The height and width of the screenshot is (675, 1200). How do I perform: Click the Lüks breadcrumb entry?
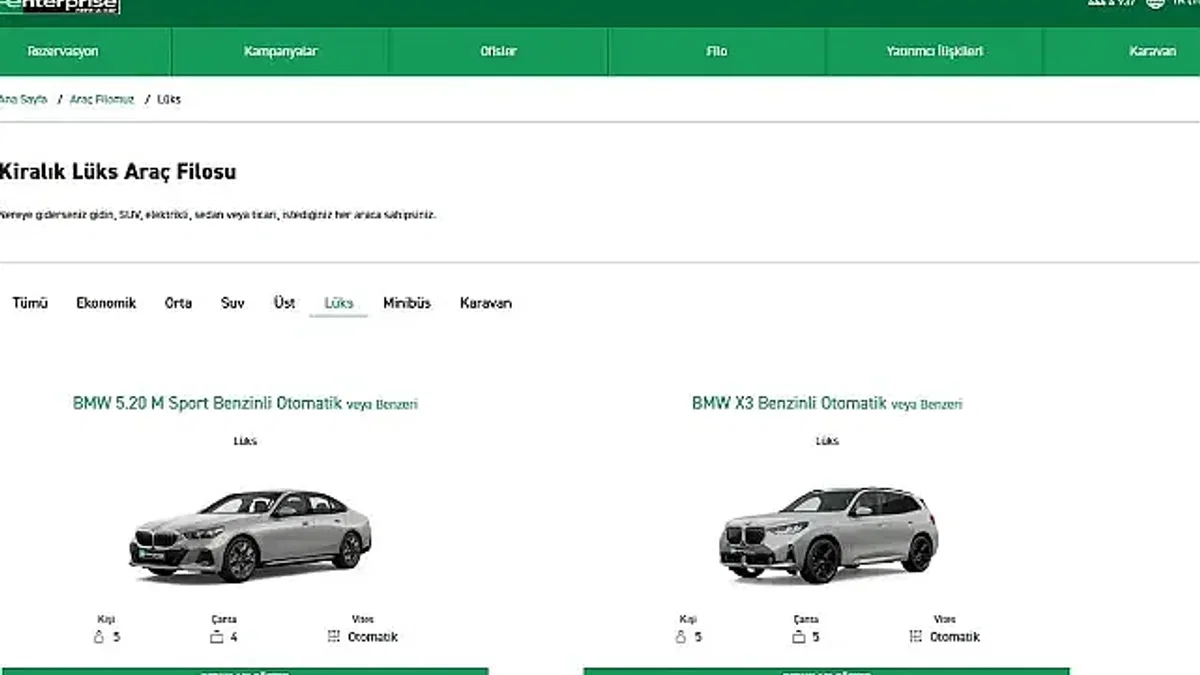pyautogui.click(x=169, y=100)
